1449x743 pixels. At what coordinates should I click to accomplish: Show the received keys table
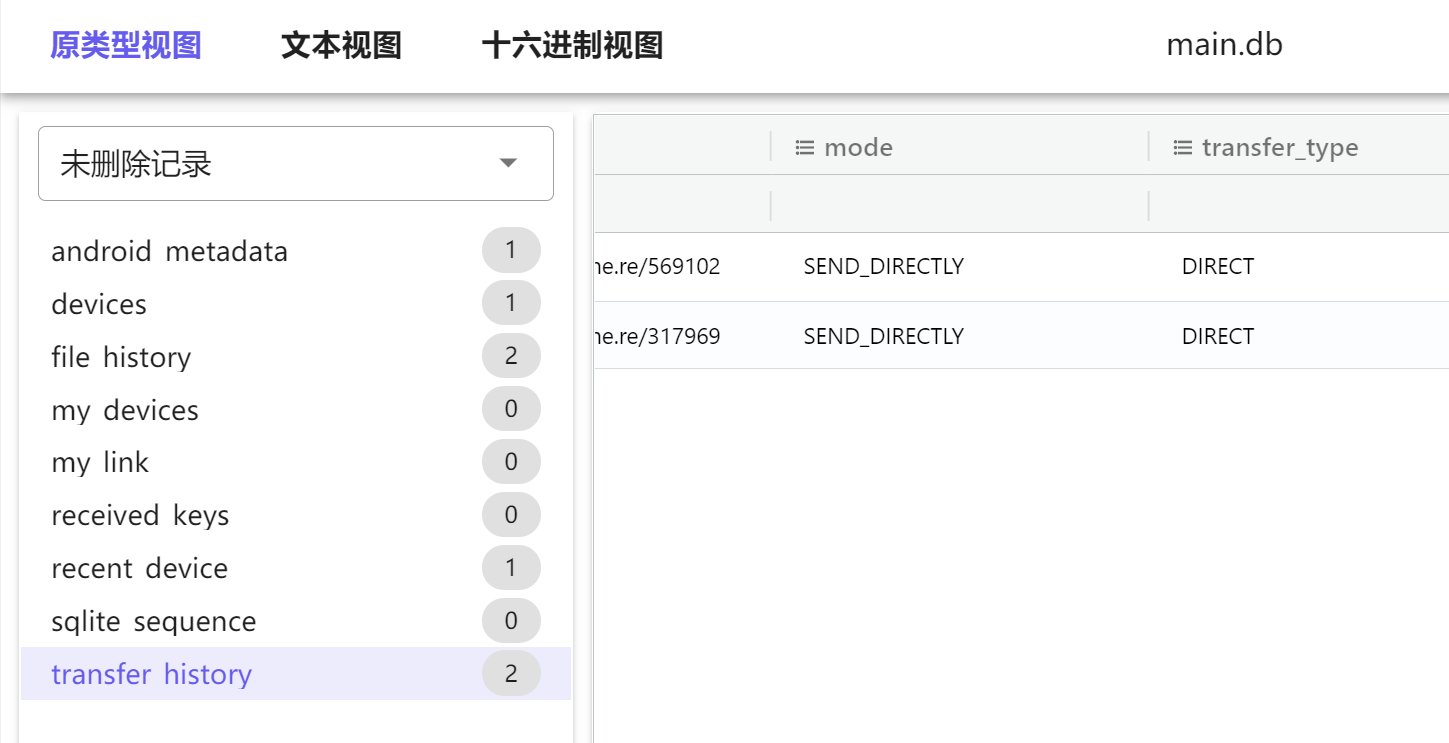(140, 516)
